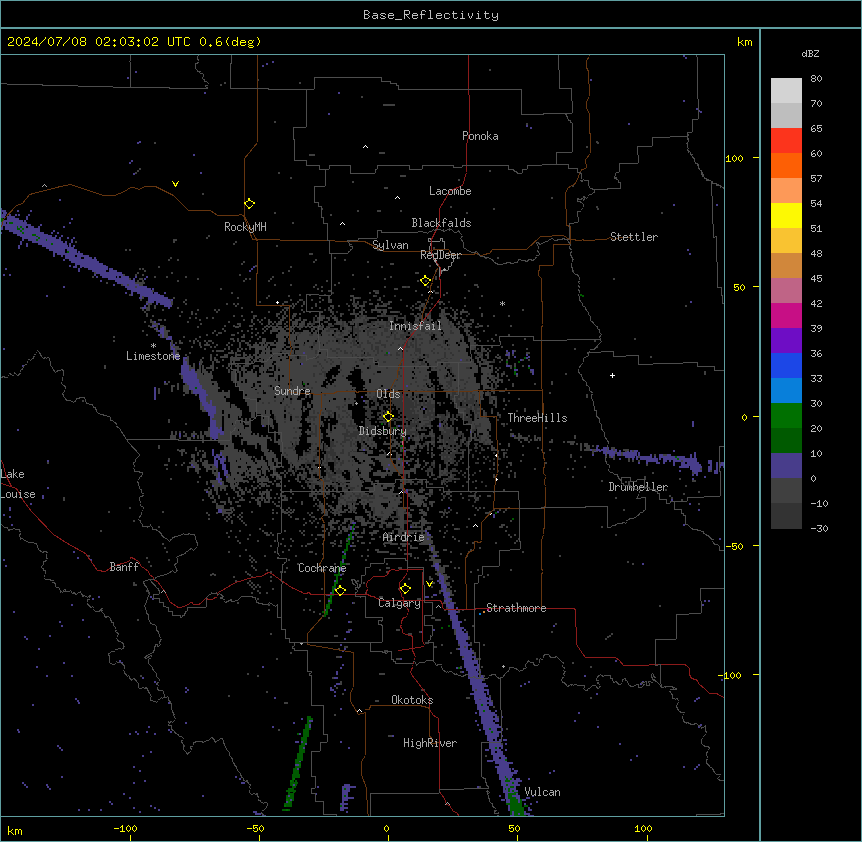Click the yellow diamond marker at Calgary
Image resolution: width=862 pixels, height=842 pixels.
click(405, 589)
